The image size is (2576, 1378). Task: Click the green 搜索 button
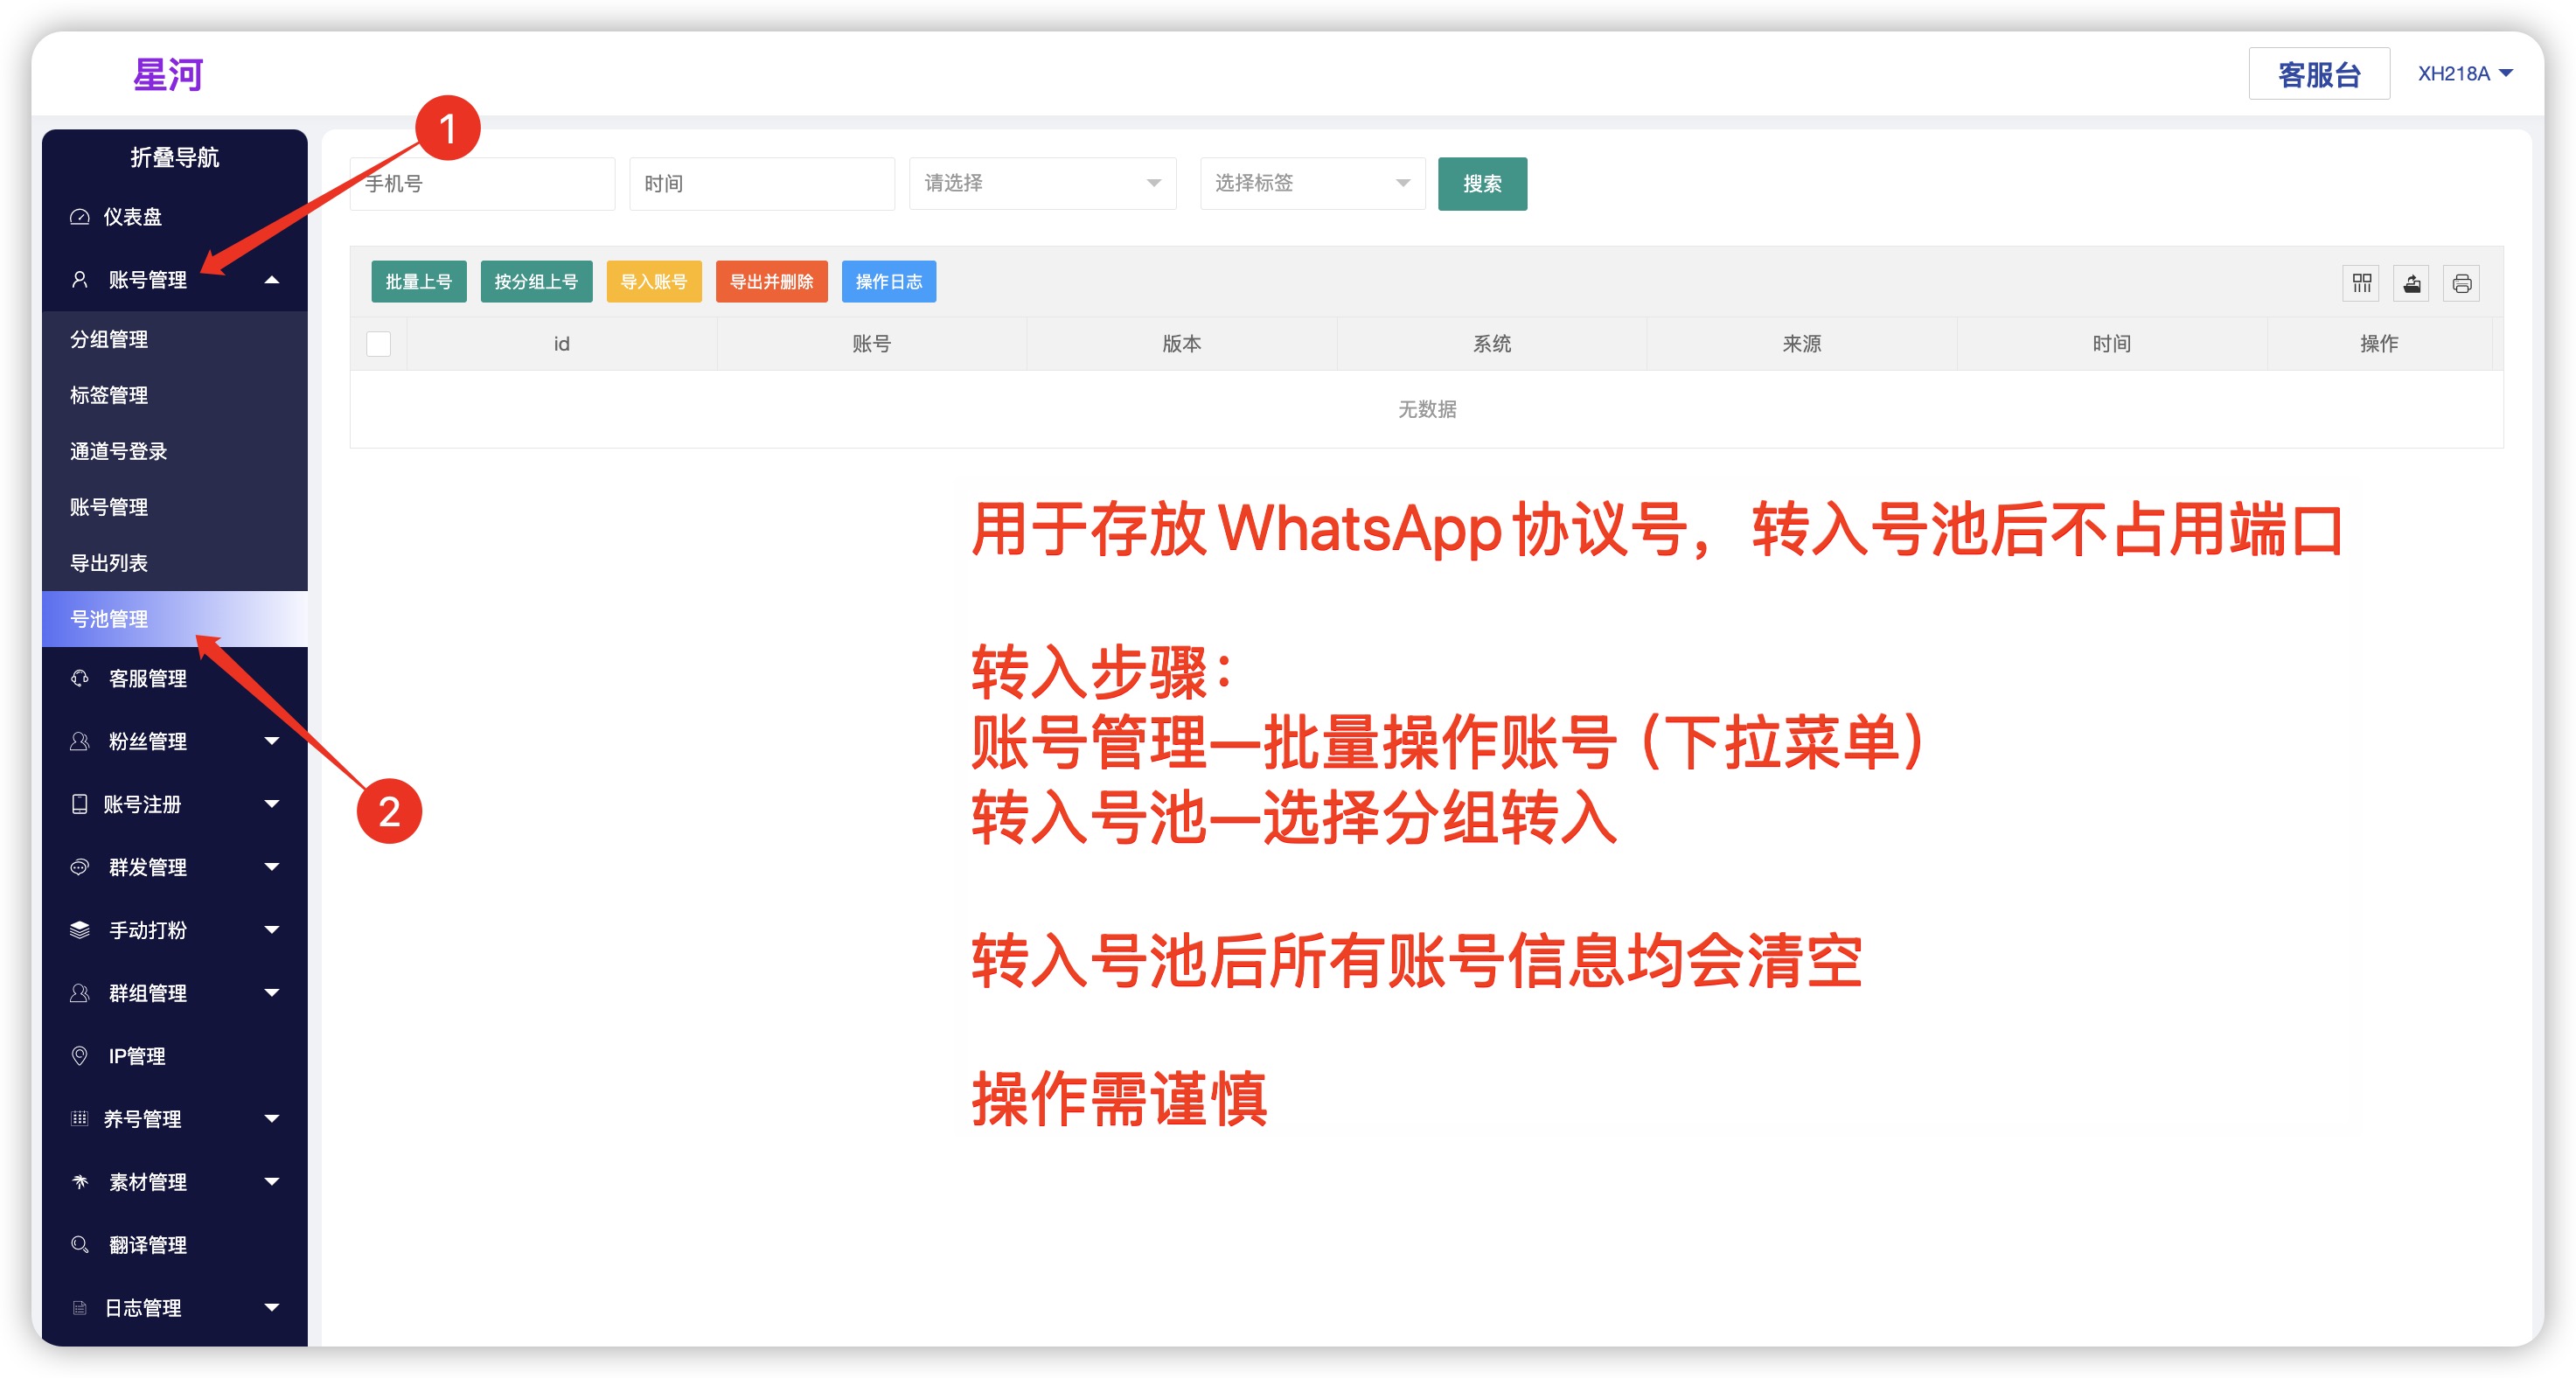(1481, 184)
